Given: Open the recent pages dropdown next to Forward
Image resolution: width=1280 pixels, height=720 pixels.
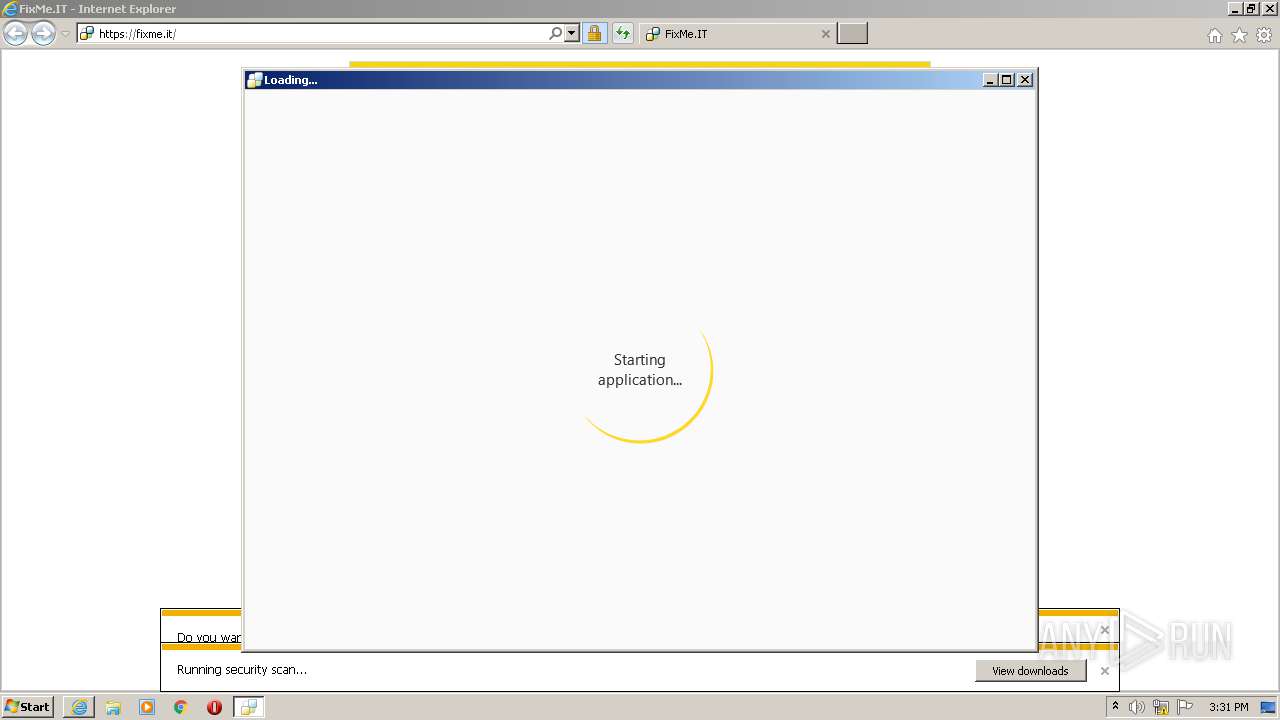Looking at the screenshot, I should [x=65, y=34].
